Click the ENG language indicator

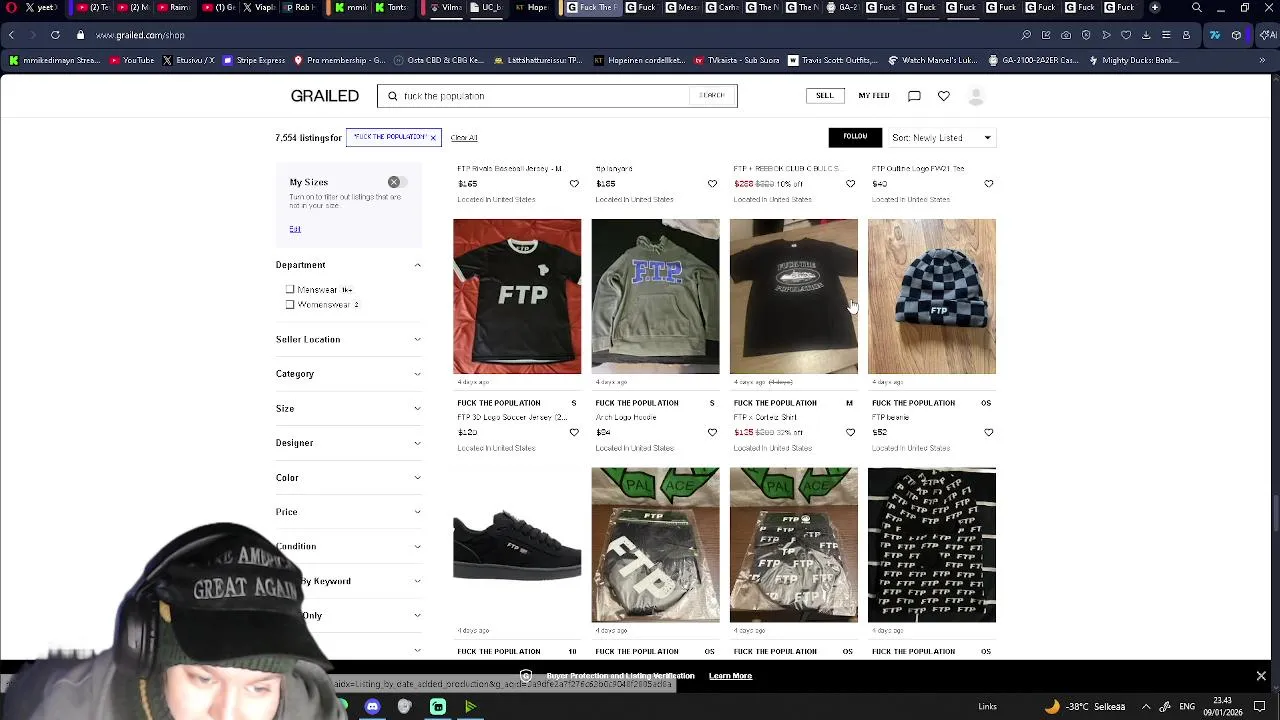pyautogui.click(x=1188, y=707)
